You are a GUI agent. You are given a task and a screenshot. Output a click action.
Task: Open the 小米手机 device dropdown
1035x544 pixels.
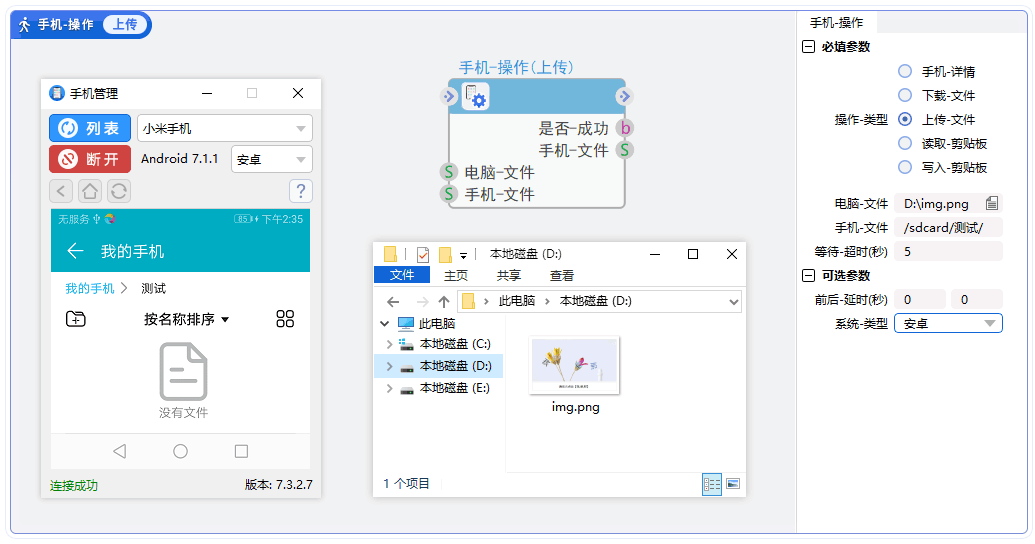[224, 128]
